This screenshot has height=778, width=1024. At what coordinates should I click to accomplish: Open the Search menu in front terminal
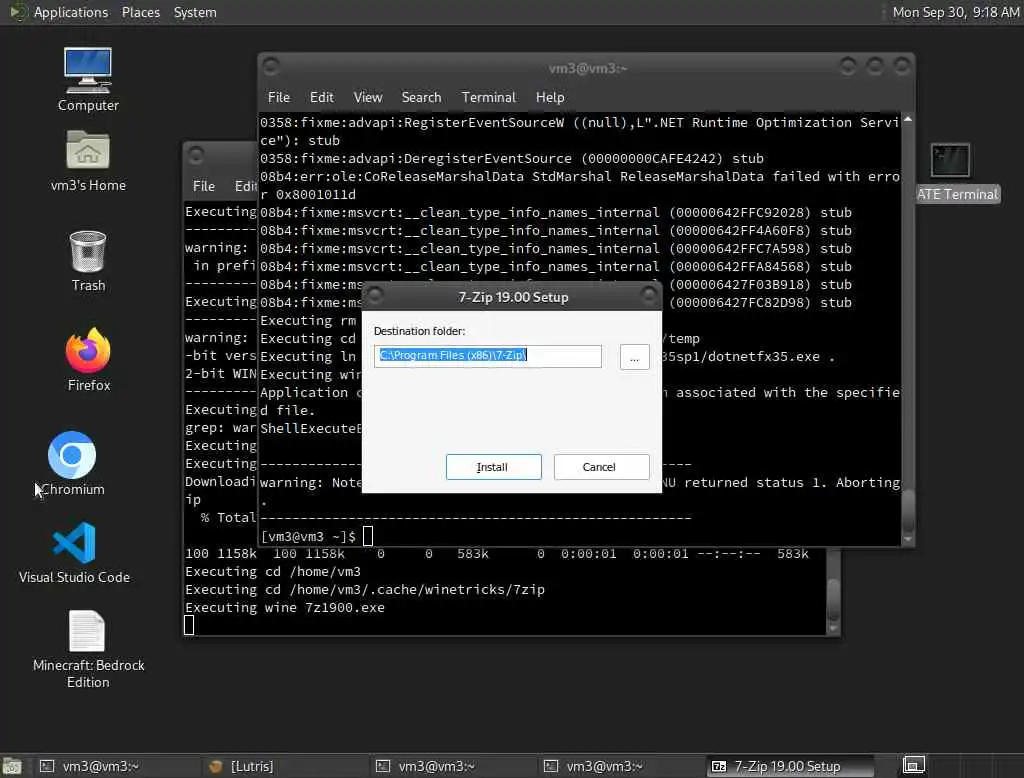point(421,97)
